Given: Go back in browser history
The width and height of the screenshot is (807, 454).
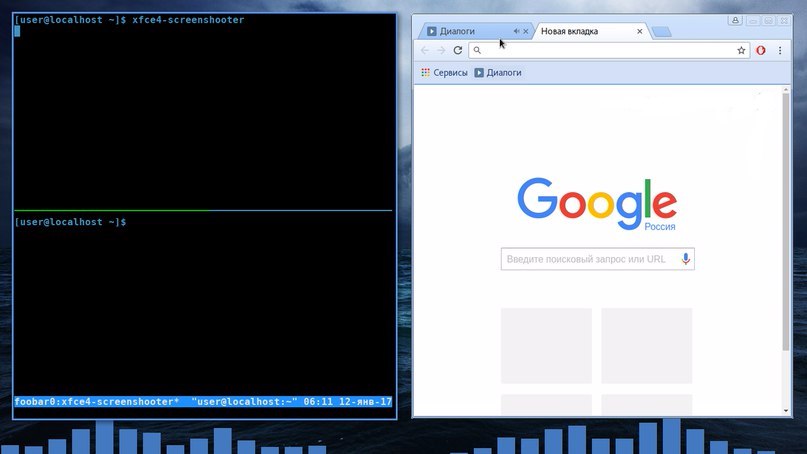Looking at the screenshot, I should pos(425,50).
